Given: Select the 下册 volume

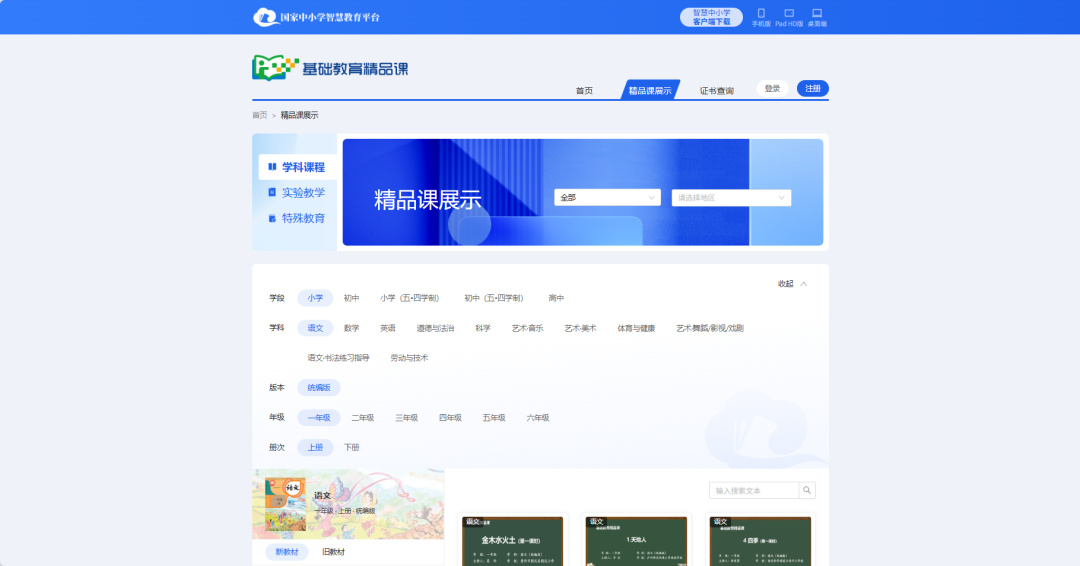Looking at the screenshot, I should [351, 448].
